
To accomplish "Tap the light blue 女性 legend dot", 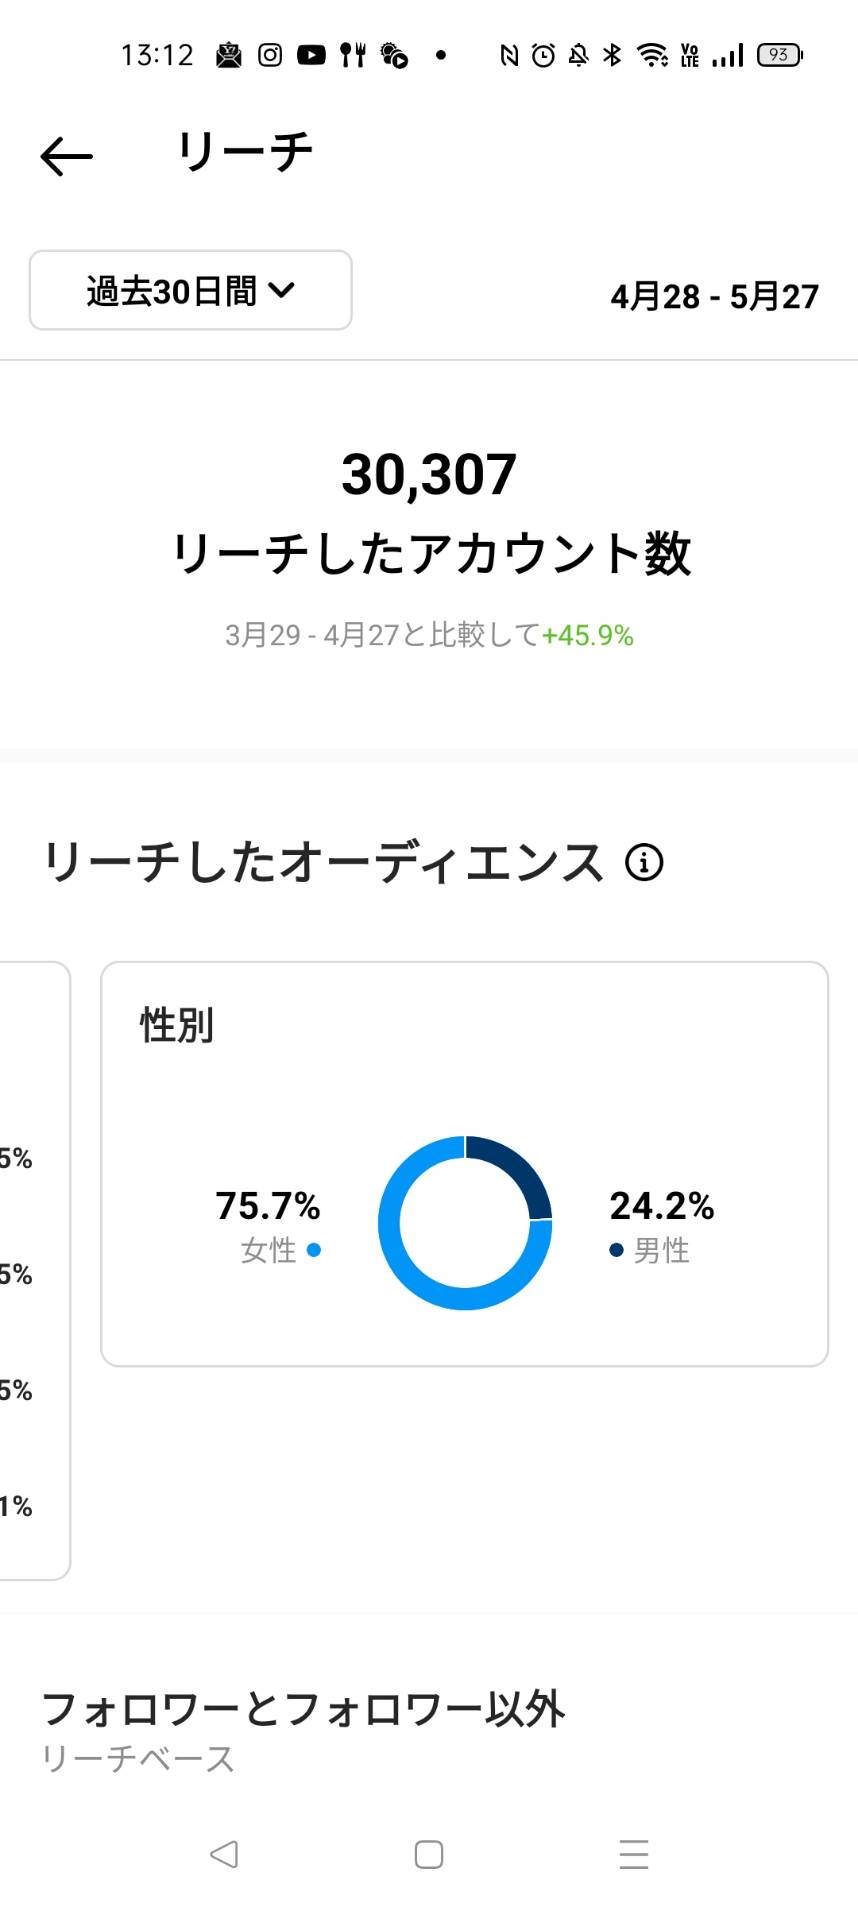I will pos(314,1250).
